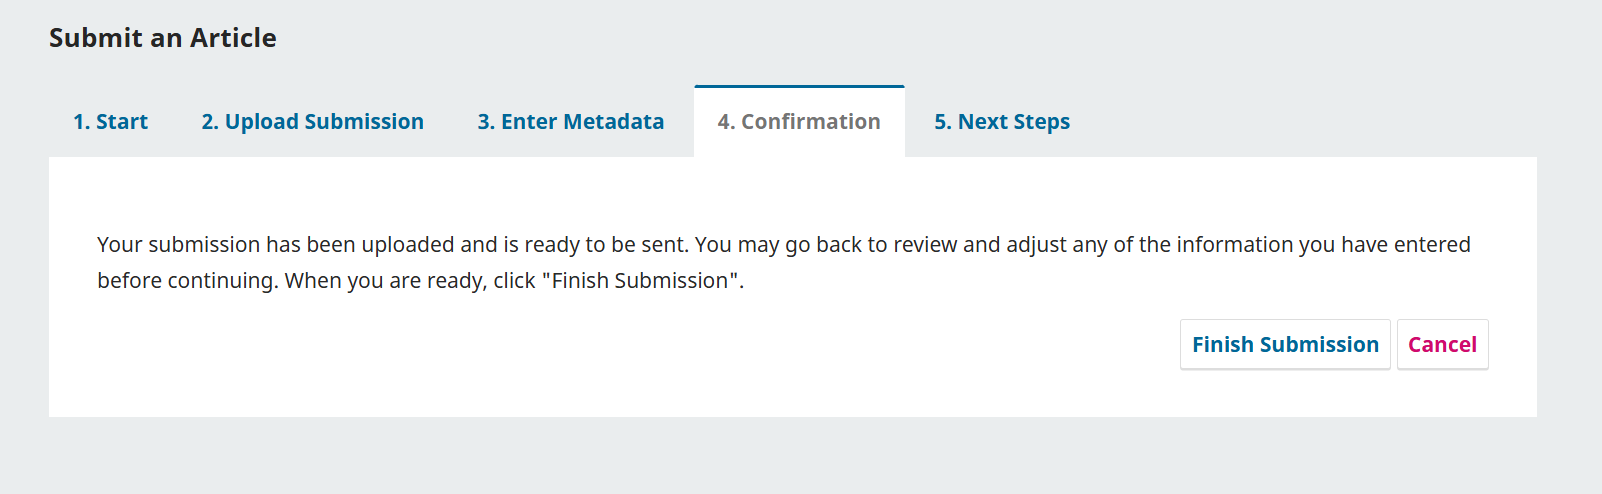Open the Upload Submission tab

312,122
